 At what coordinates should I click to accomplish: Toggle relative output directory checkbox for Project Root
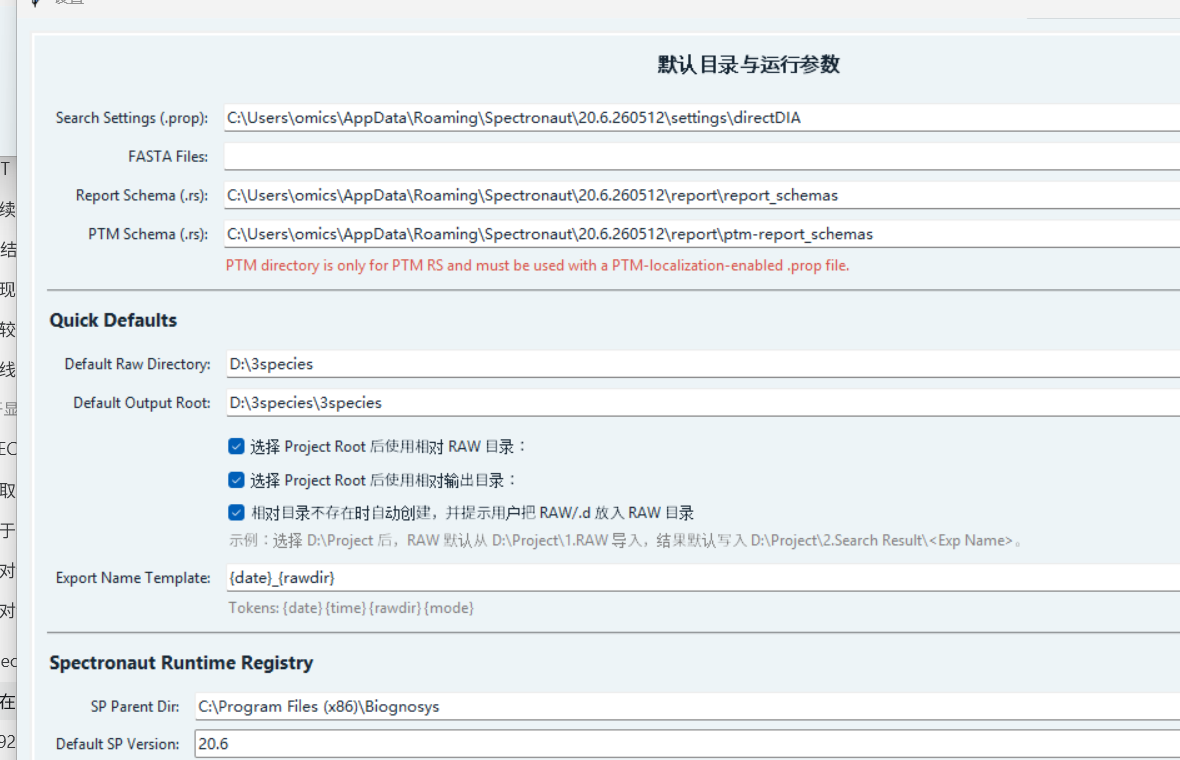click(x=236, y=480)
